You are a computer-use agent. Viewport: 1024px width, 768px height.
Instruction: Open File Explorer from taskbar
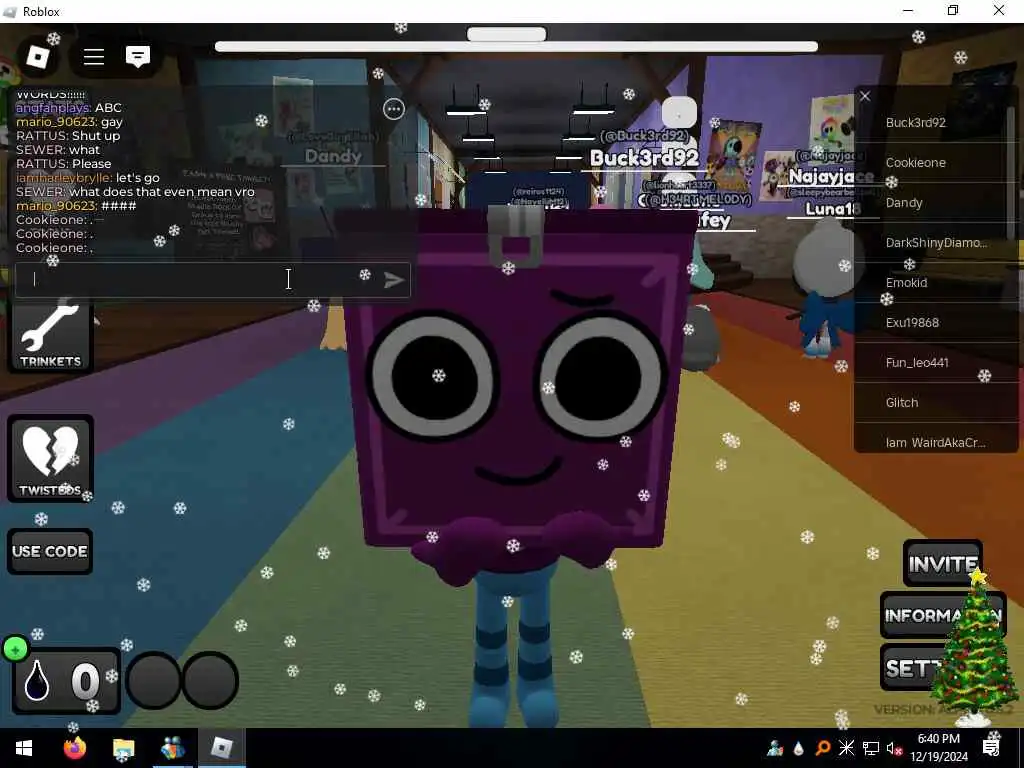123,748
